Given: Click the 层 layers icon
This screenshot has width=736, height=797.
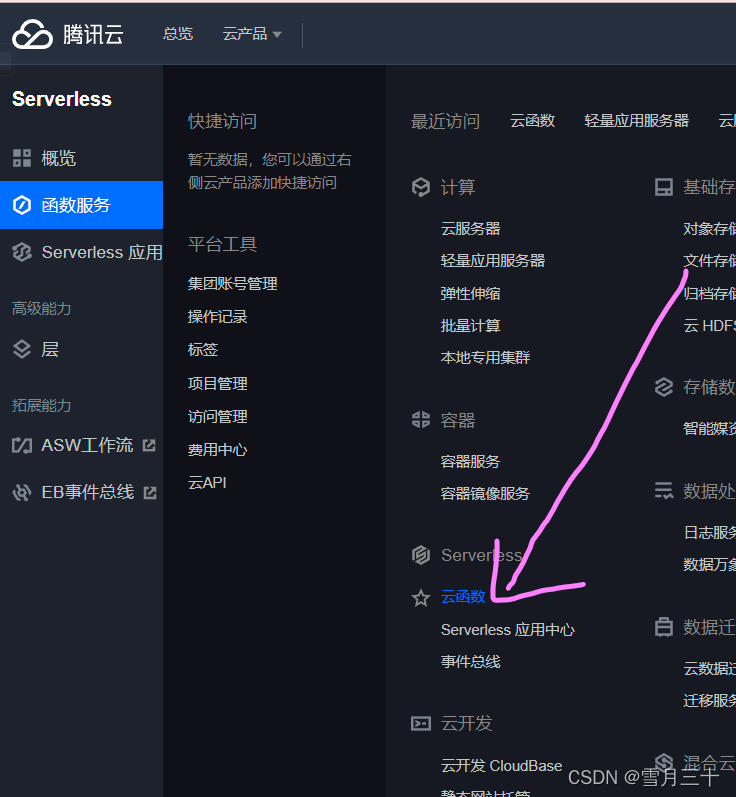Looking at the screenshot, I should [22, 350].
